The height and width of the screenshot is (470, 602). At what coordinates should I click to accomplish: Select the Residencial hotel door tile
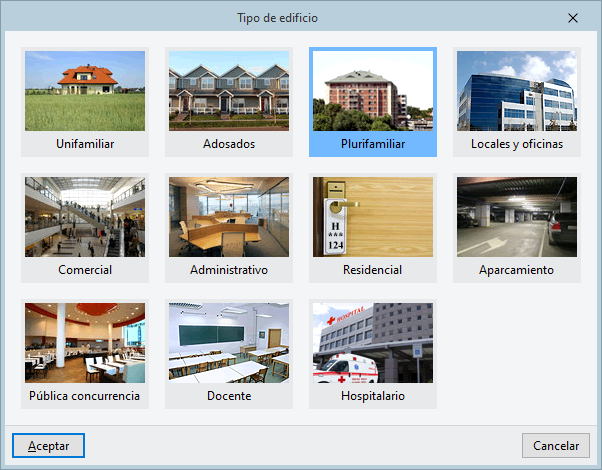tap(373, 228)
